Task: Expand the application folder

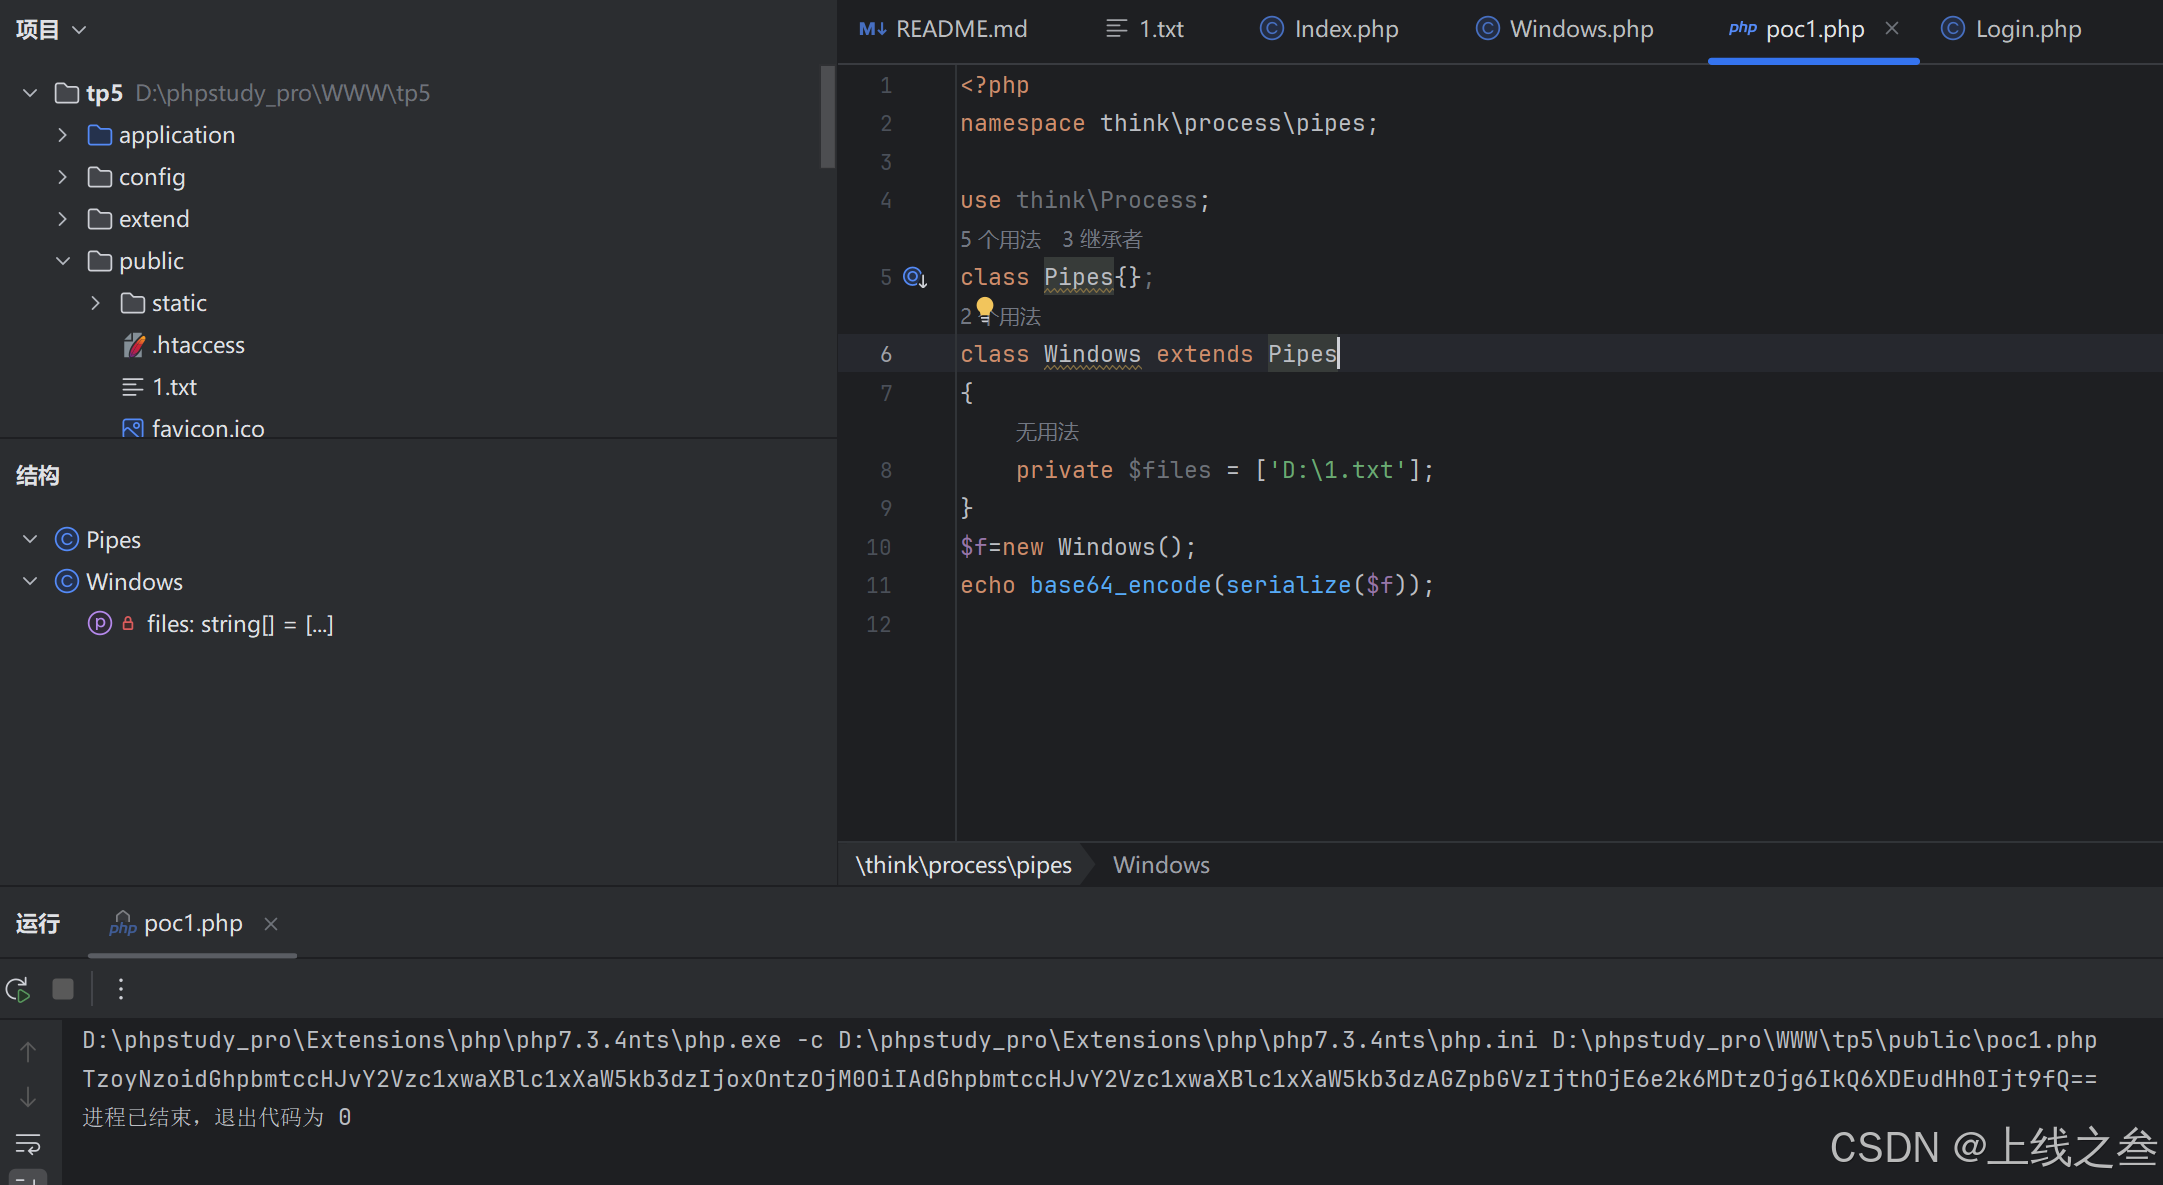Action: (x=62, y=135)
